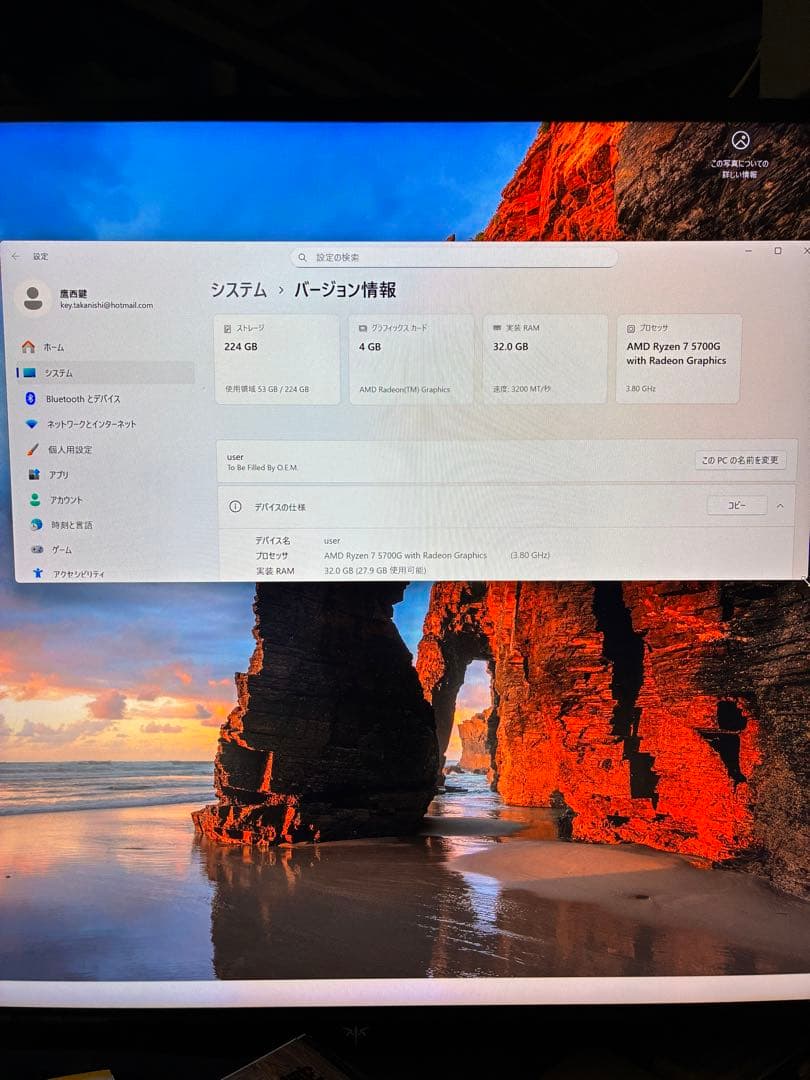810x1080 pixels.
Task: Open アカウント settings icon
Action: coord(32,499)
